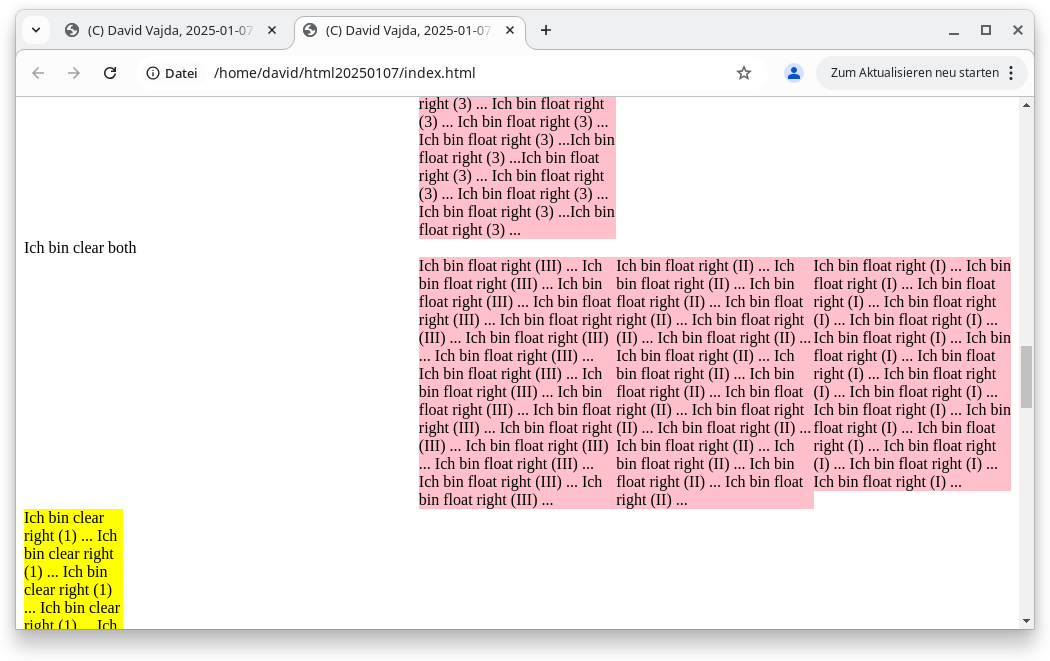This screenshot has width=1050, height=661.
Task: Open a new tab with the plus icon
Action: 545,30
